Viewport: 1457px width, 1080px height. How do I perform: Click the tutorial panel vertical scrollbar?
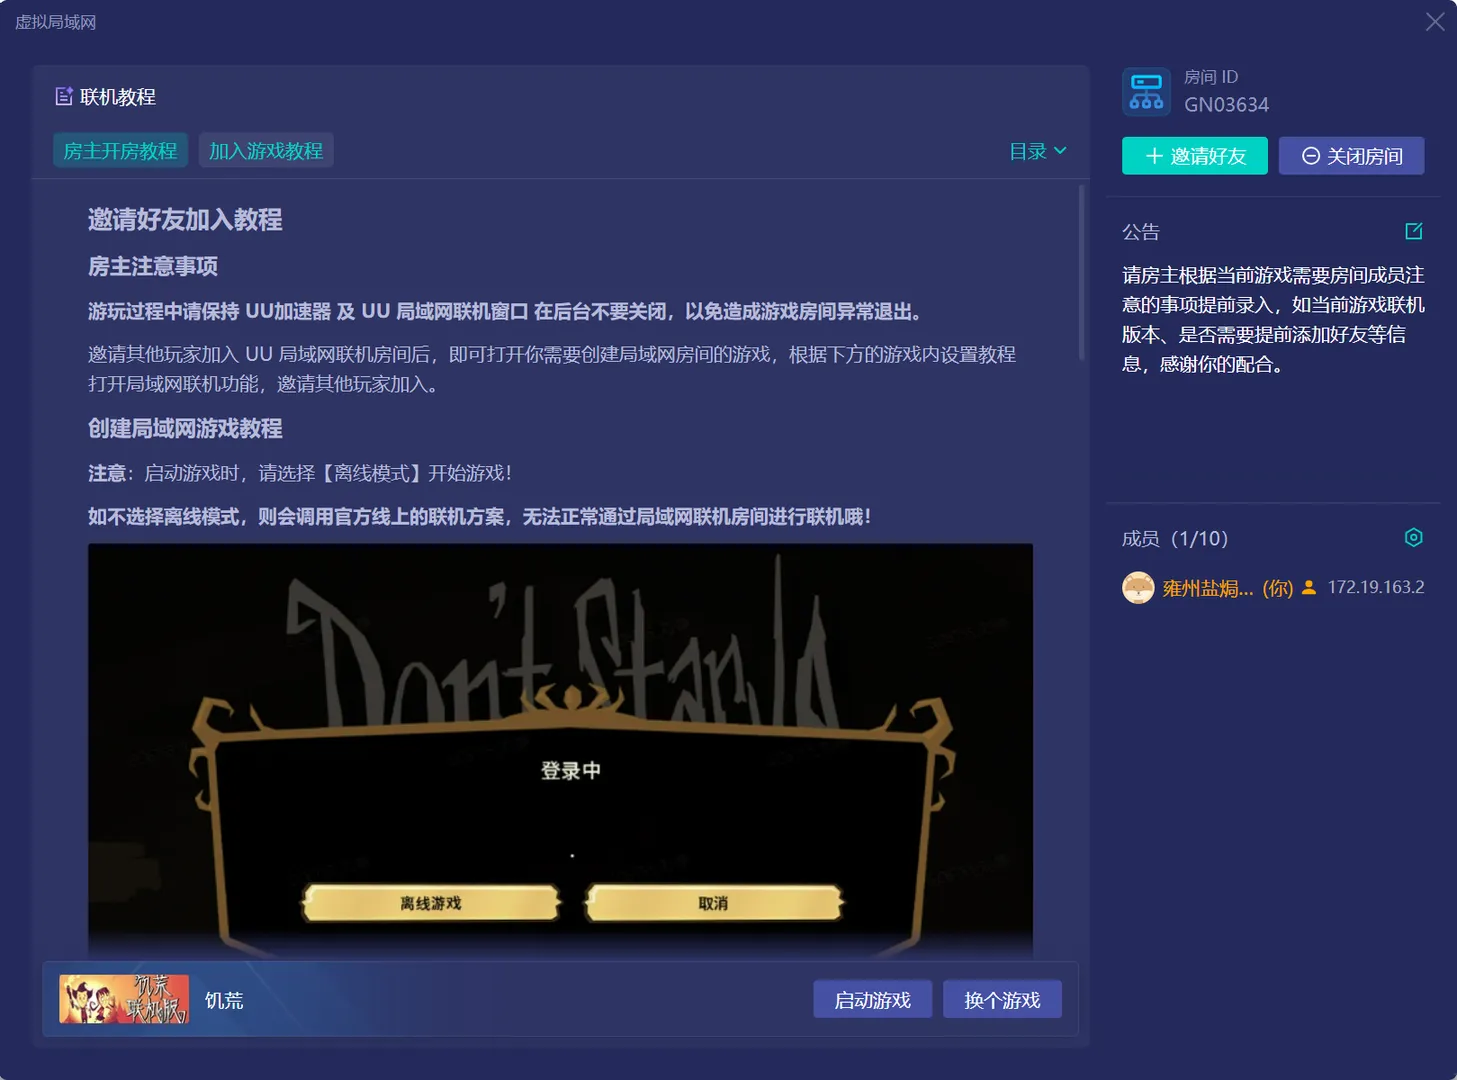1081,272
